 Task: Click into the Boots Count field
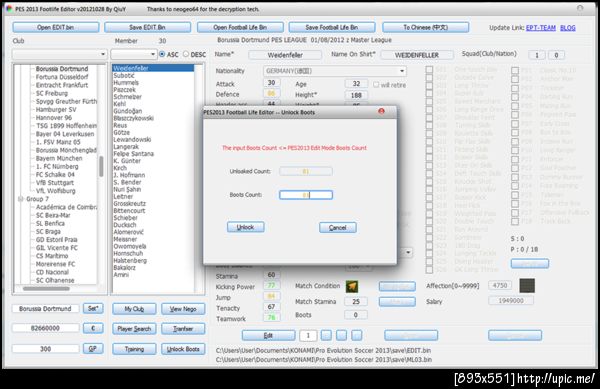point(306,195)
